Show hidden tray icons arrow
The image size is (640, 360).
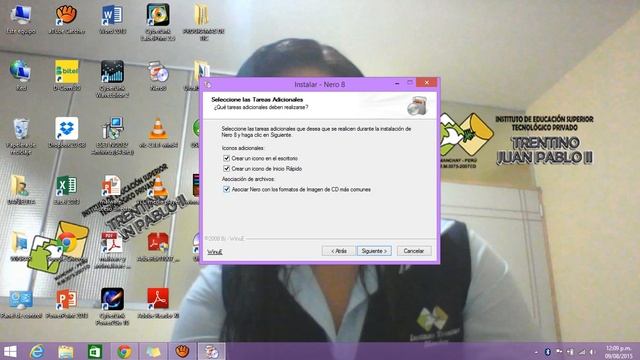536,352
